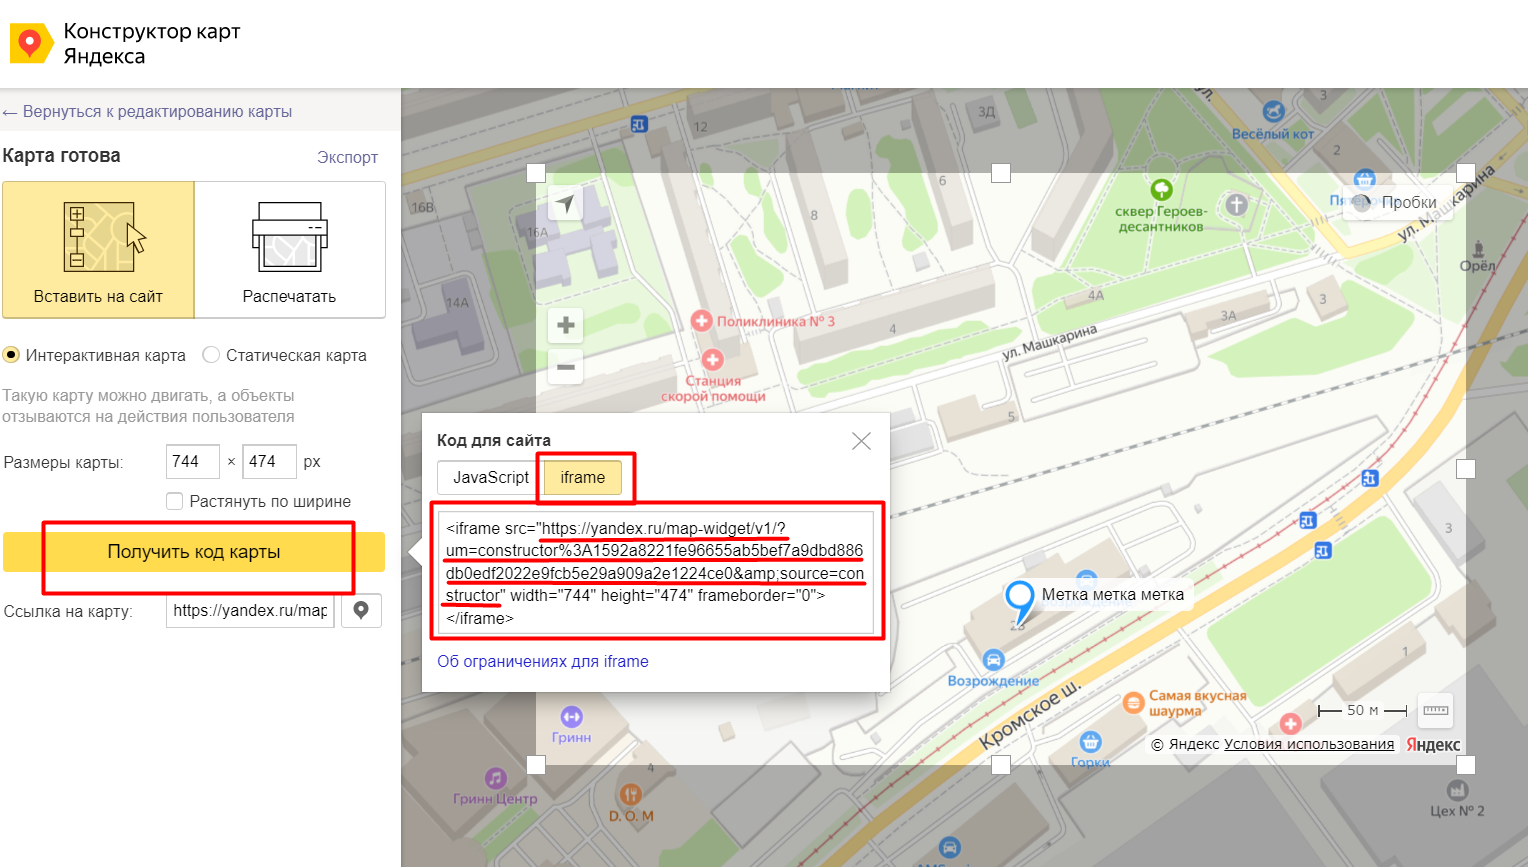Click the Метка метка метка label text
Viewport: 1528px width, 867px height.
(1113, 595)
